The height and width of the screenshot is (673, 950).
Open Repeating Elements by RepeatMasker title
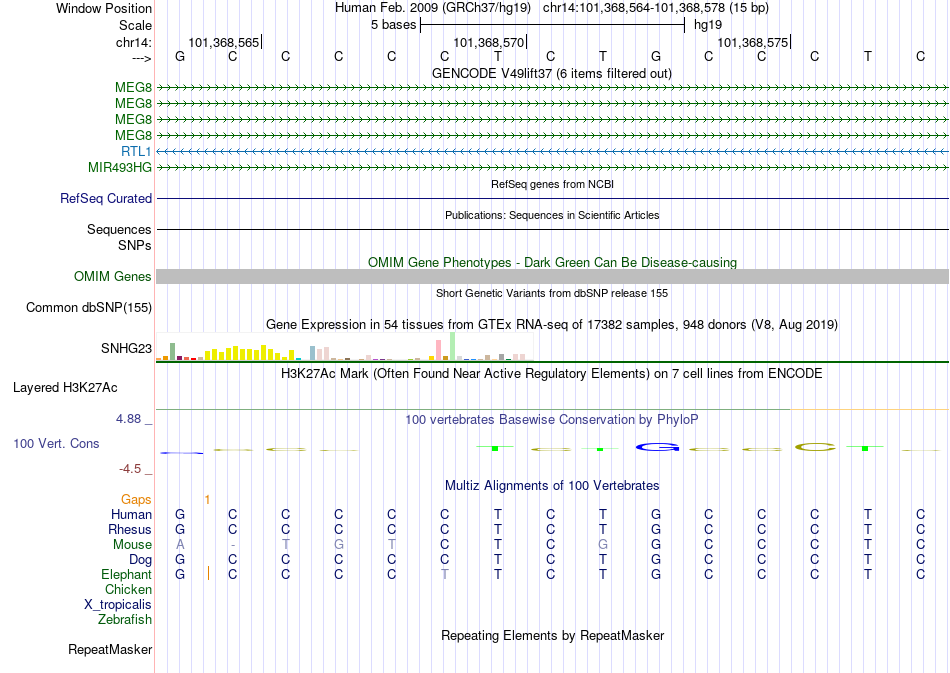tap(553, 635)
